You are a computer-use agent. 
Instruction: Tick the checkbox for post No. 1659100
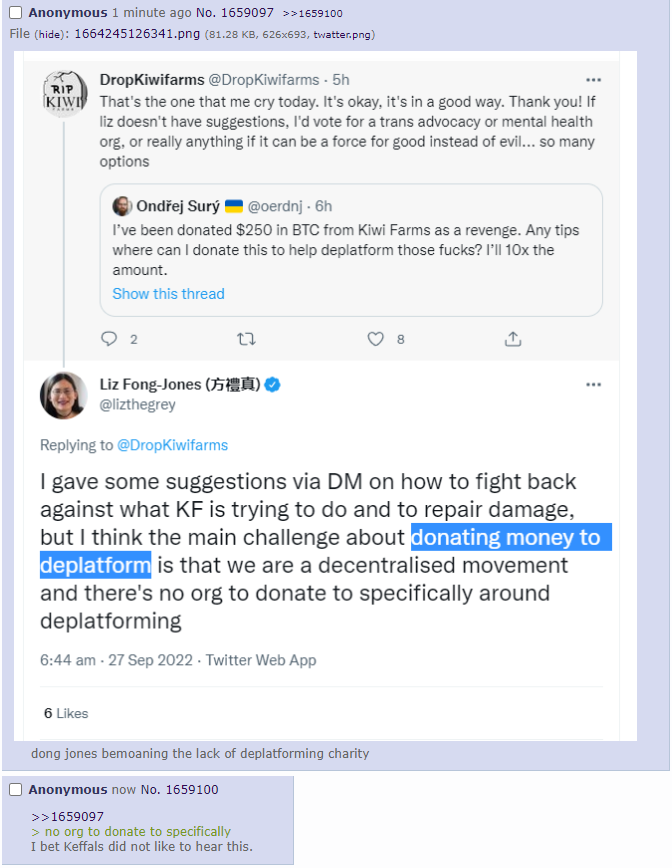tap(15, 790)
